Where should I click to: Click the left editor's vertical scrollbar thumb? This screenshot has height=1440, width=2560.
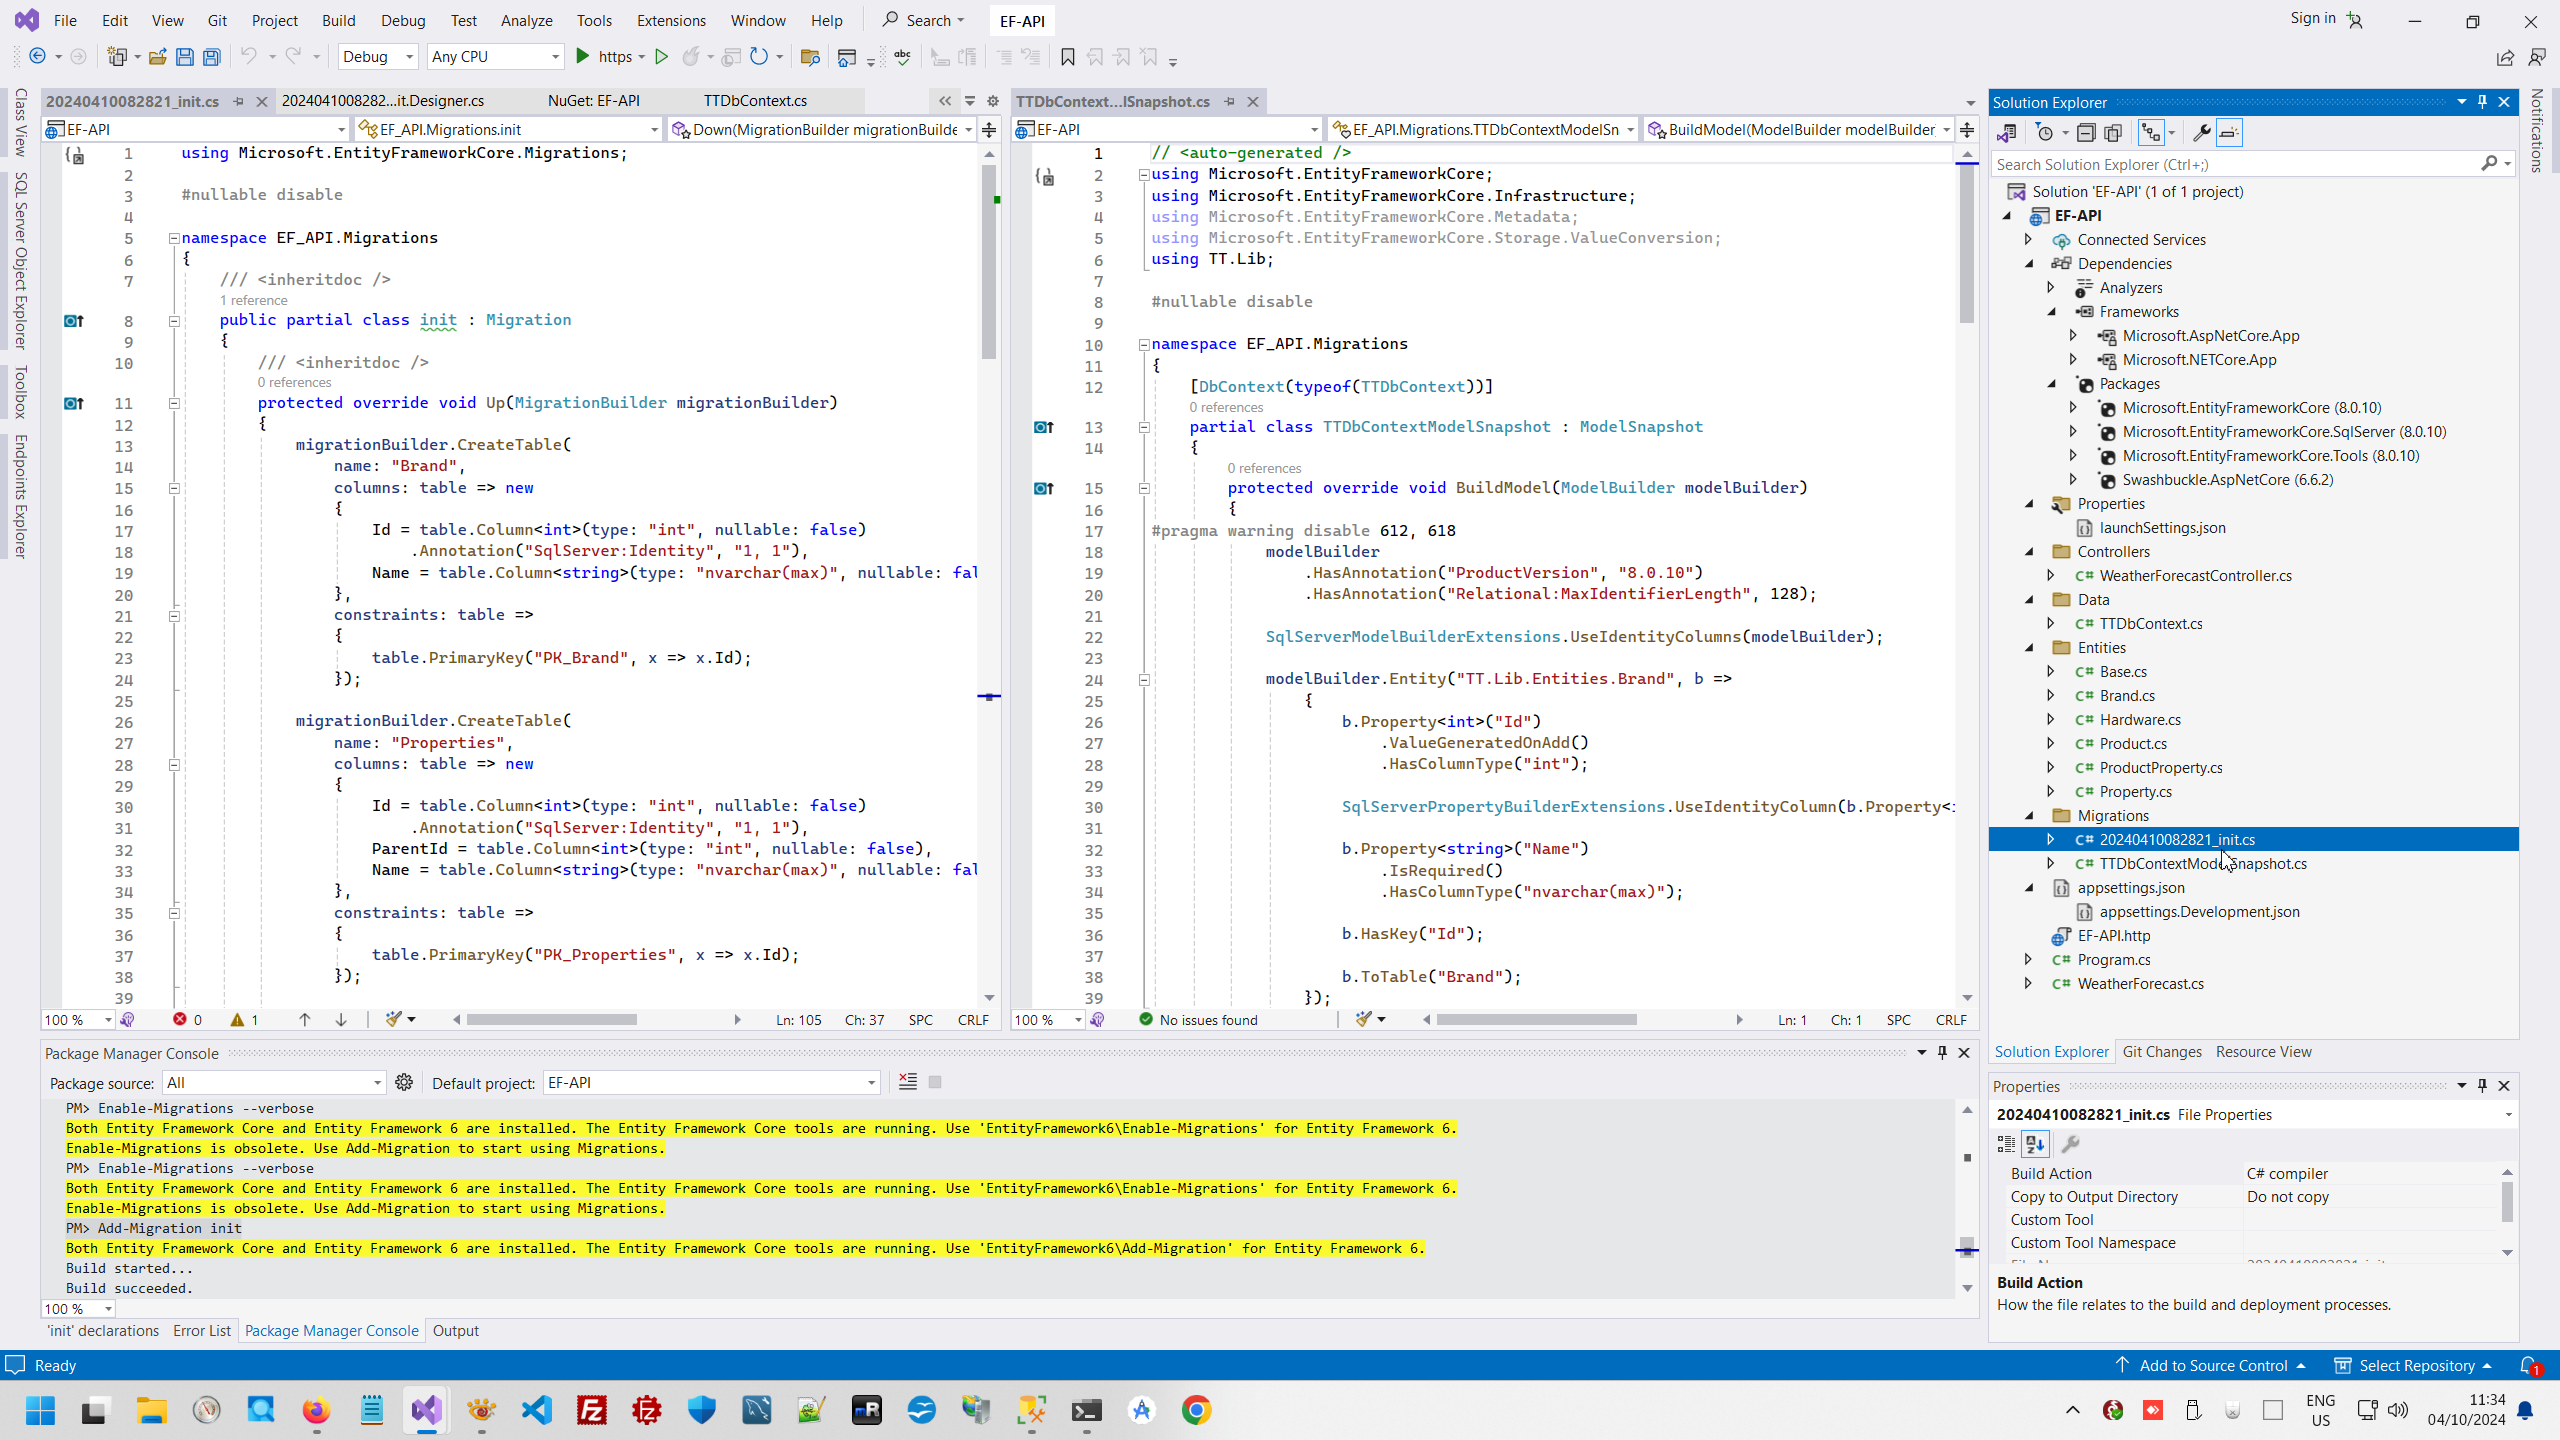click(989, 260)
